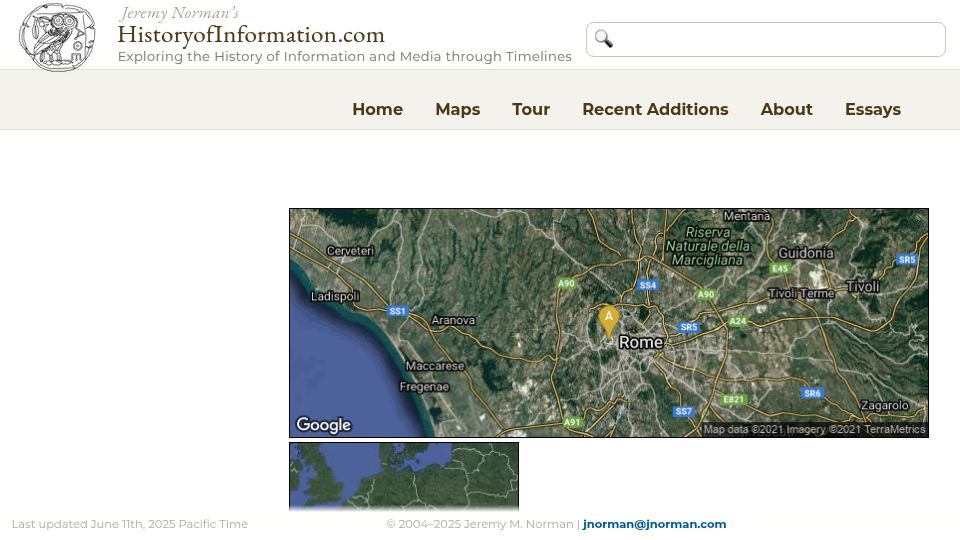Screen dimensions: 960x540
Task: Click the Tivoli label on the map
Action: (x=863, y=287)
